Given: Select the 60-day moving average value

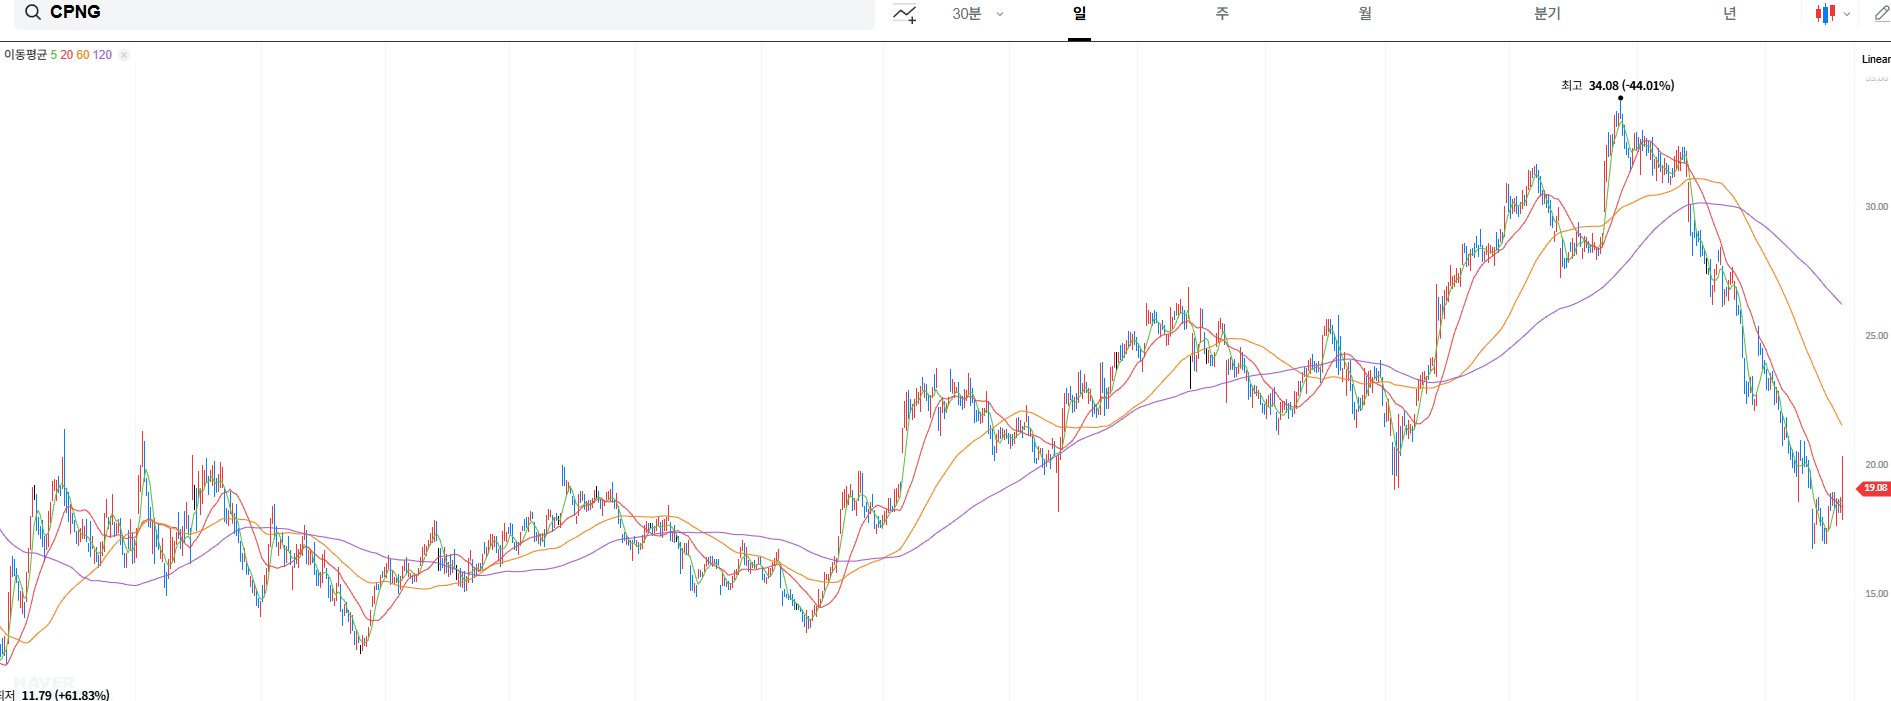Looking at the screenshot, I should (x=83, y=55).
